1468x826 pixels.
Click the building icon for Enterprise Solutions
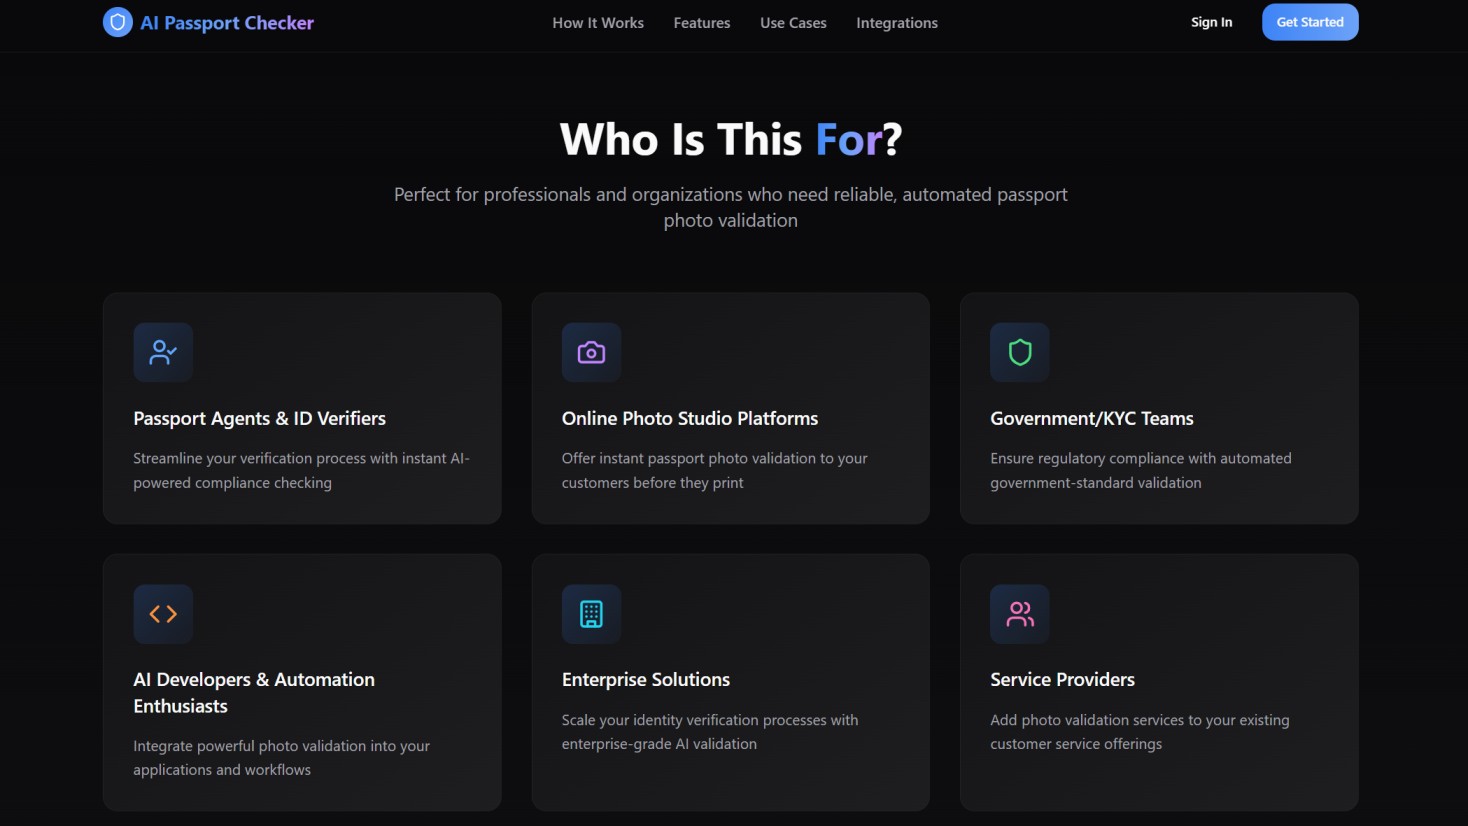[591, 614]
